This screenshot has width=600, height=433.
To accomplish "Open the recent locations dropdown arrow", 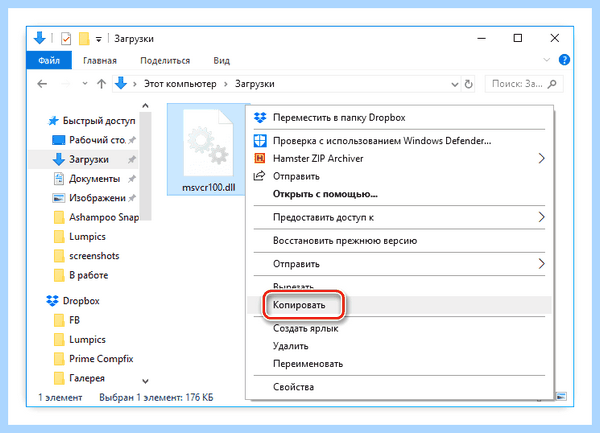I will click(x=85, y=84).
